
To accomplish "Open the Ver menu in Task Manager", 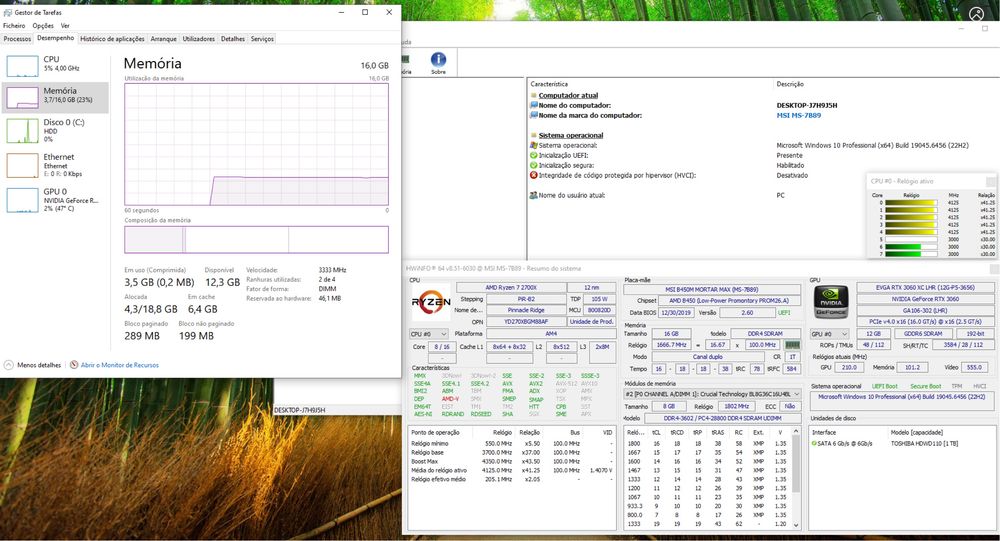I will (x=65, y=26).
